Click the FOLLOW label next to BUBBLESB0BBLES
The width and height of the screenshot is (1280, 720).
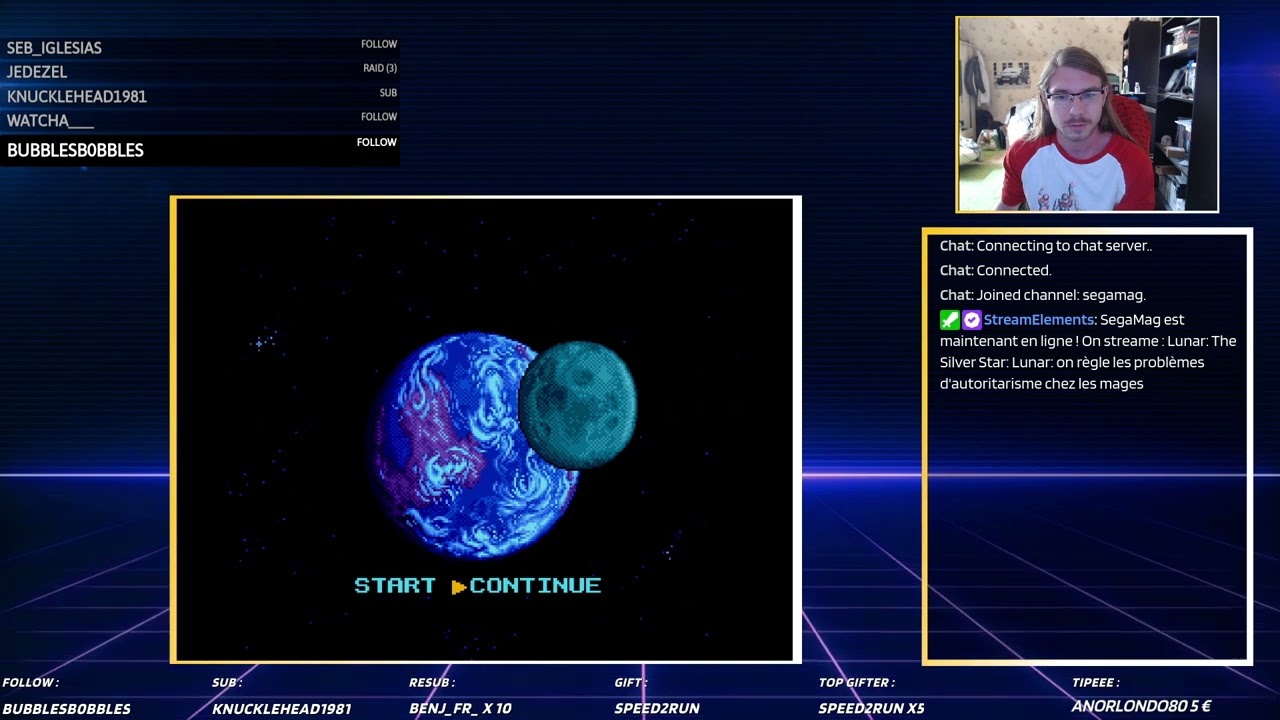coord(377,142)
